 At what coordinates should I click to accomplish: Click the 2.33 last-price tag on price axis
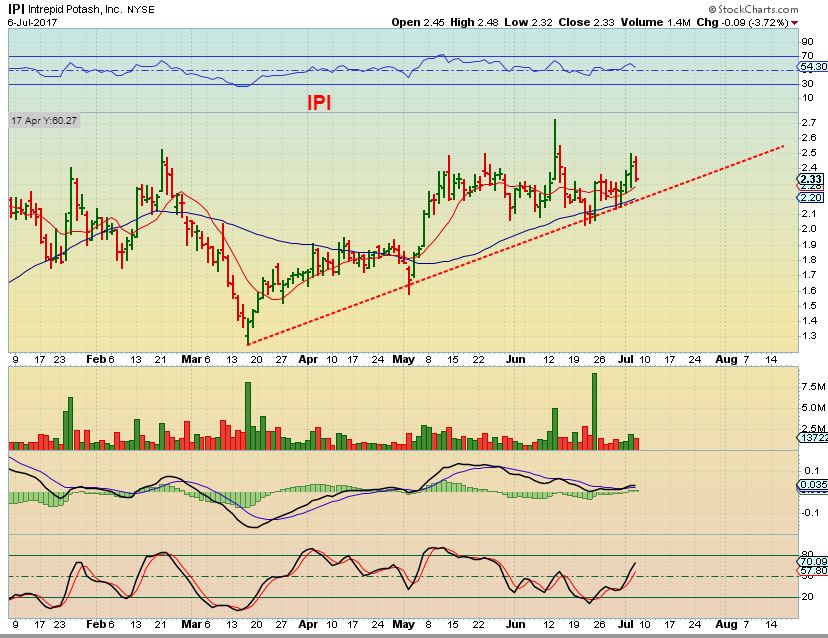(811, 179)
